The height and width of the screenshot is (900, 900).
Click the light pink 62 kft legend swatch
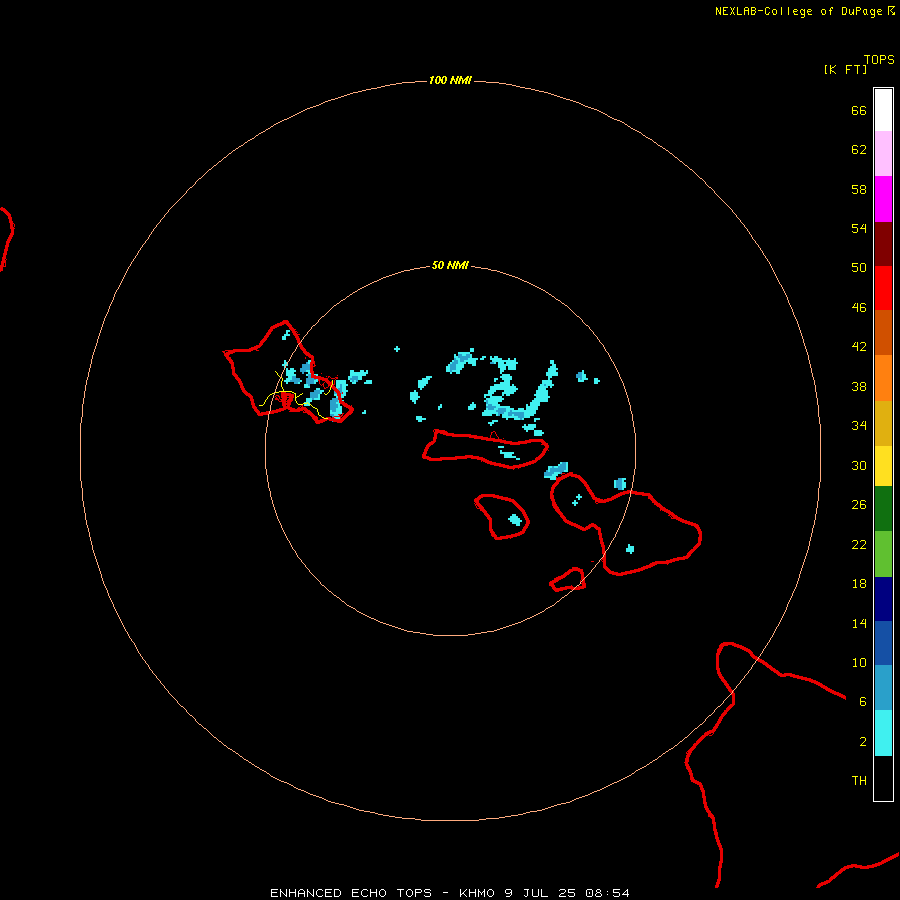click(x=883, y=154)
